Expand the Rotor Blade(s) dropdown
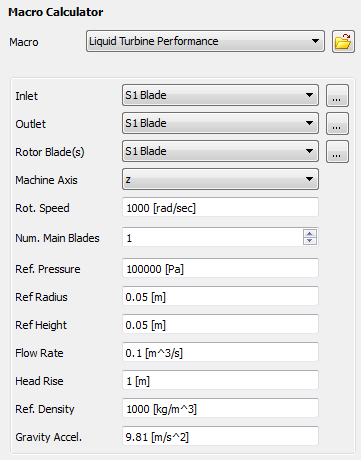 click(220, 151)
